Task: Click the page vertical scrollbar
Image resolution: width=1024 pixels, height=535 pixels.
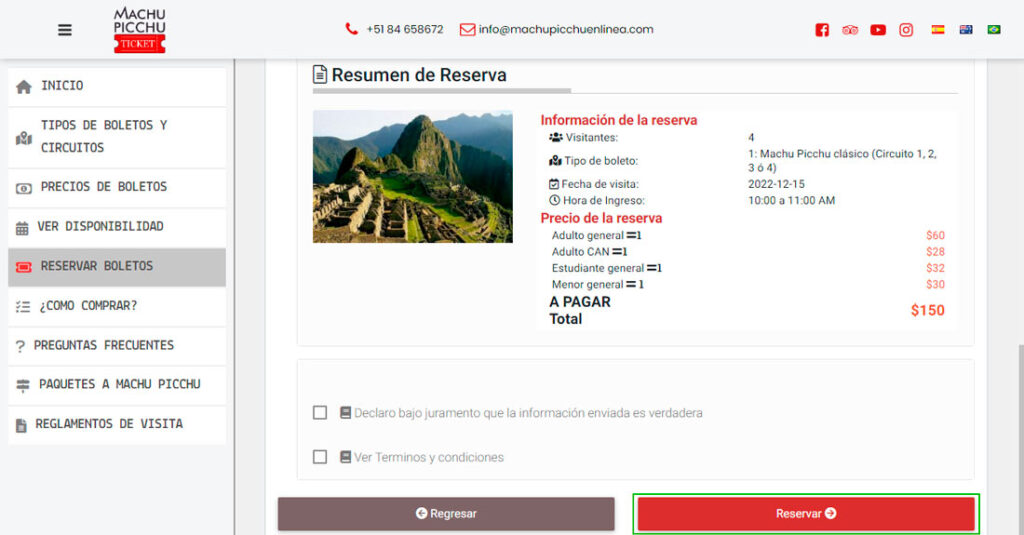Action: 1020,438
